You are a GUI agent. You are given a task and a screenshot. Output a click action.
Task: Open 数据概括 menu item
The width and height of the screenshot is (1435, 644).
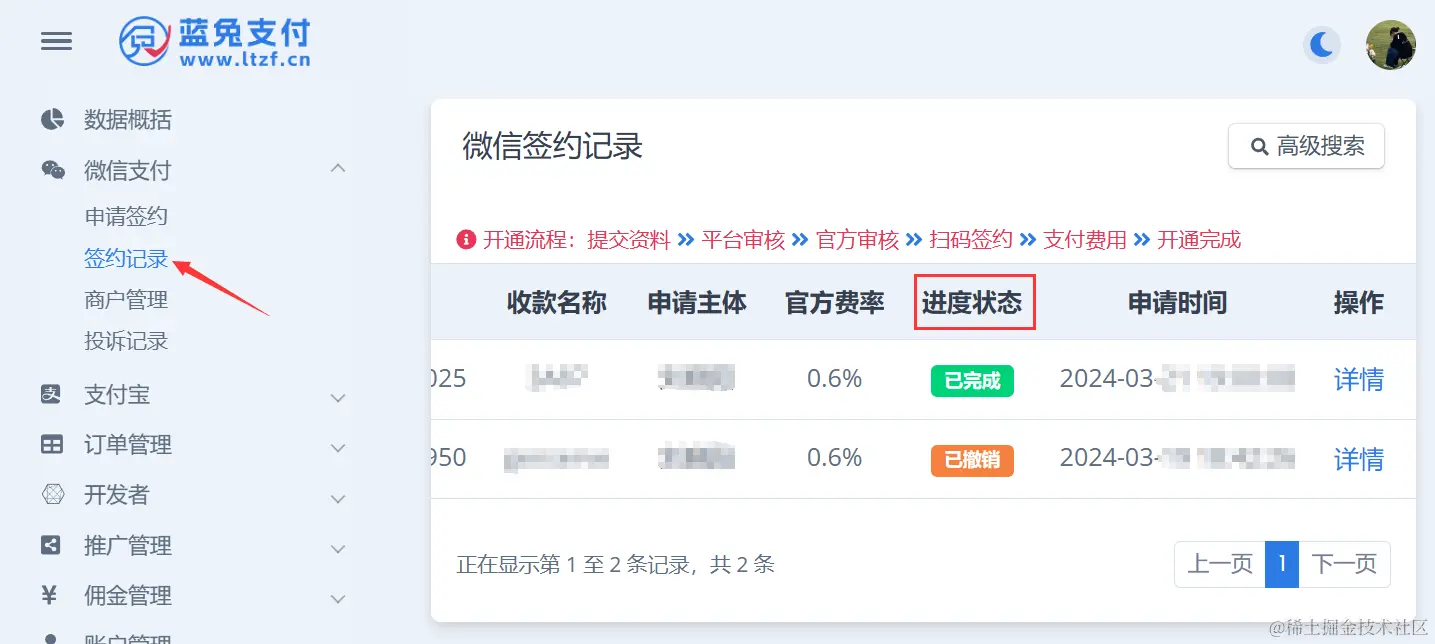pos(128,120)
